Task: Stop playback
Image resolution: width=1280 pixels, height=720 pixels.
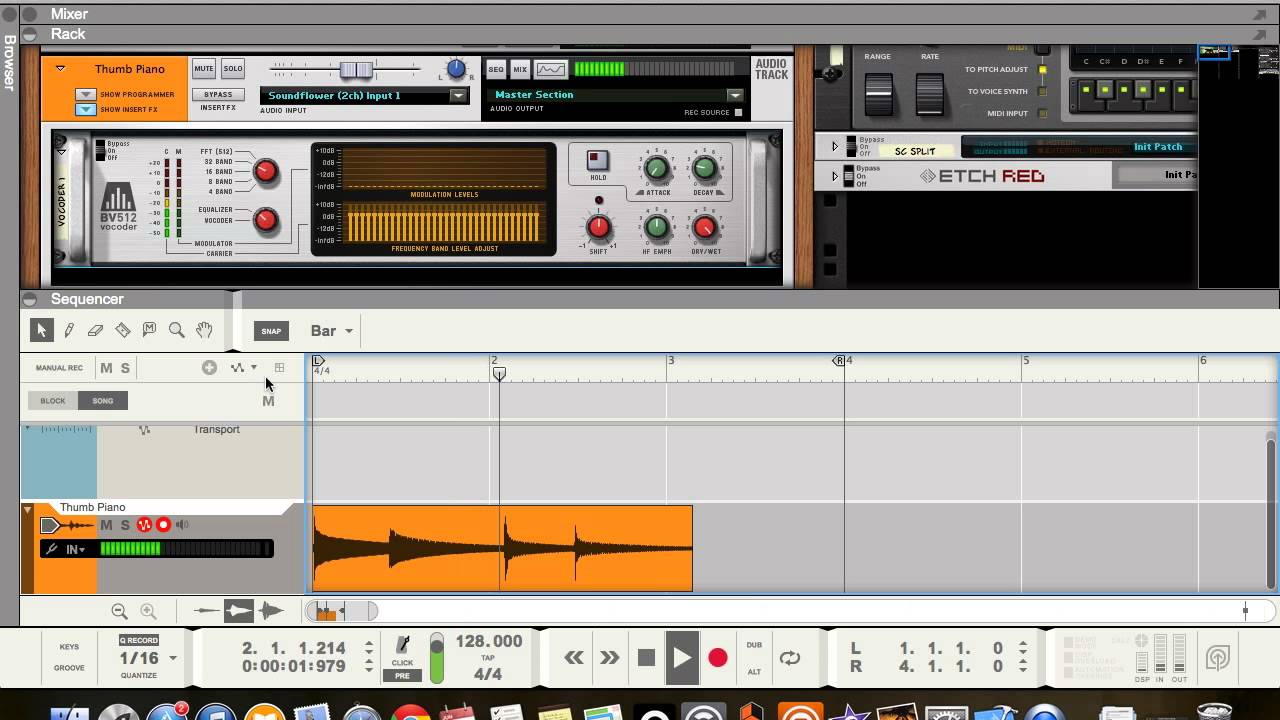Action: pyautogui.click(x=646, y=657)
